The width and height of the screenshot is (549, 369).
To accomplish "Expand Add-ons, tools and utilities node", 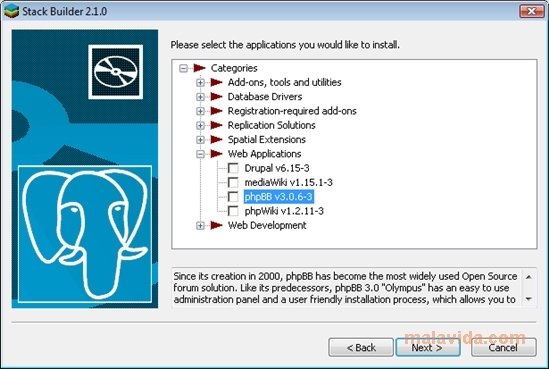I will [200, 82].
